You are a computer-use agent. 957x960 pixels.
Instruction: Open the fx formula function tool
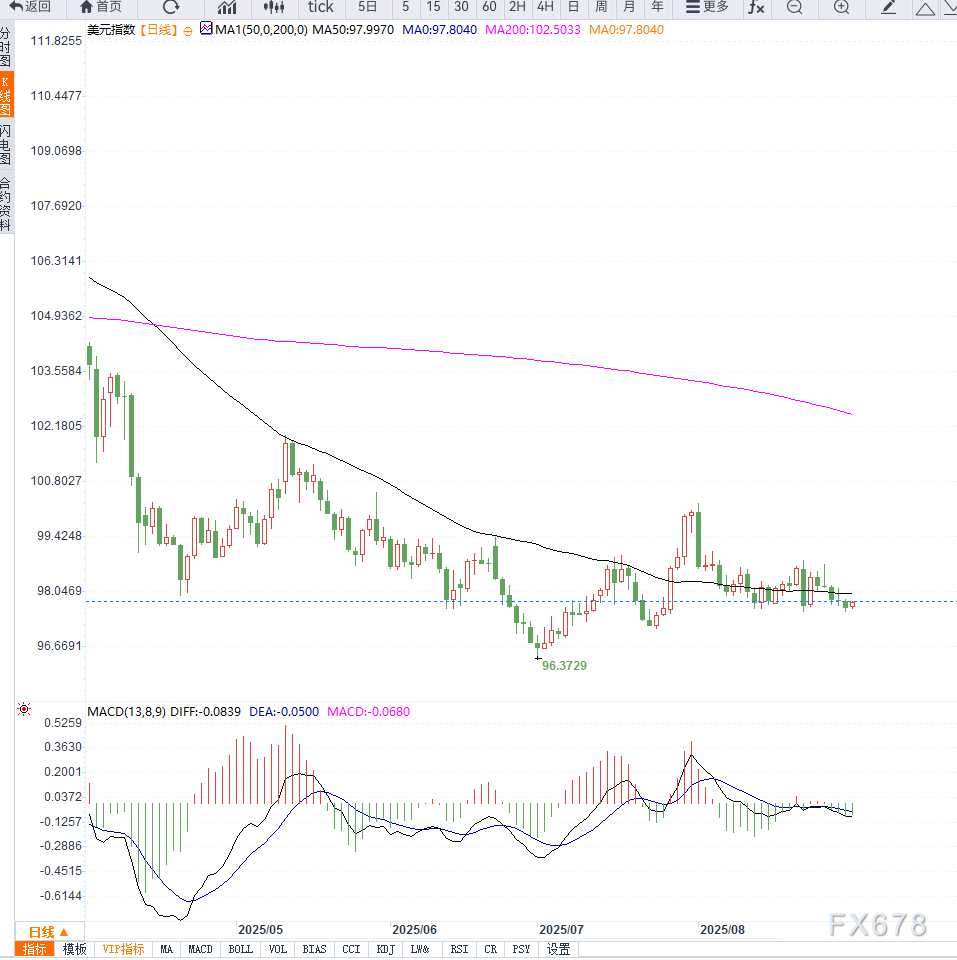[x=756, y=7]
